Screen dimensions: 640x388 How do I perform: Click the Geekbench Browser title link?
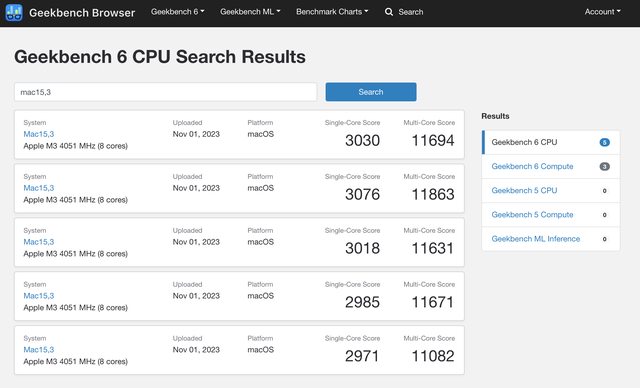point(82,13)
